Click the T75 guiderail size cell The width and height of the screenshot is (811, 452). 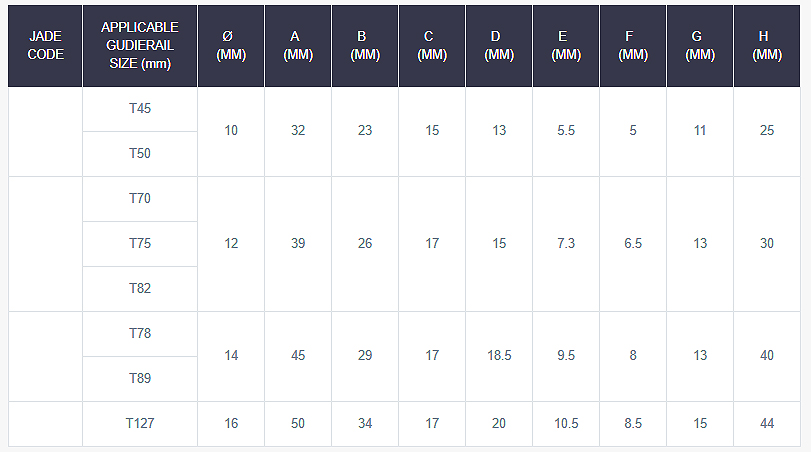(x=140, y=244)
